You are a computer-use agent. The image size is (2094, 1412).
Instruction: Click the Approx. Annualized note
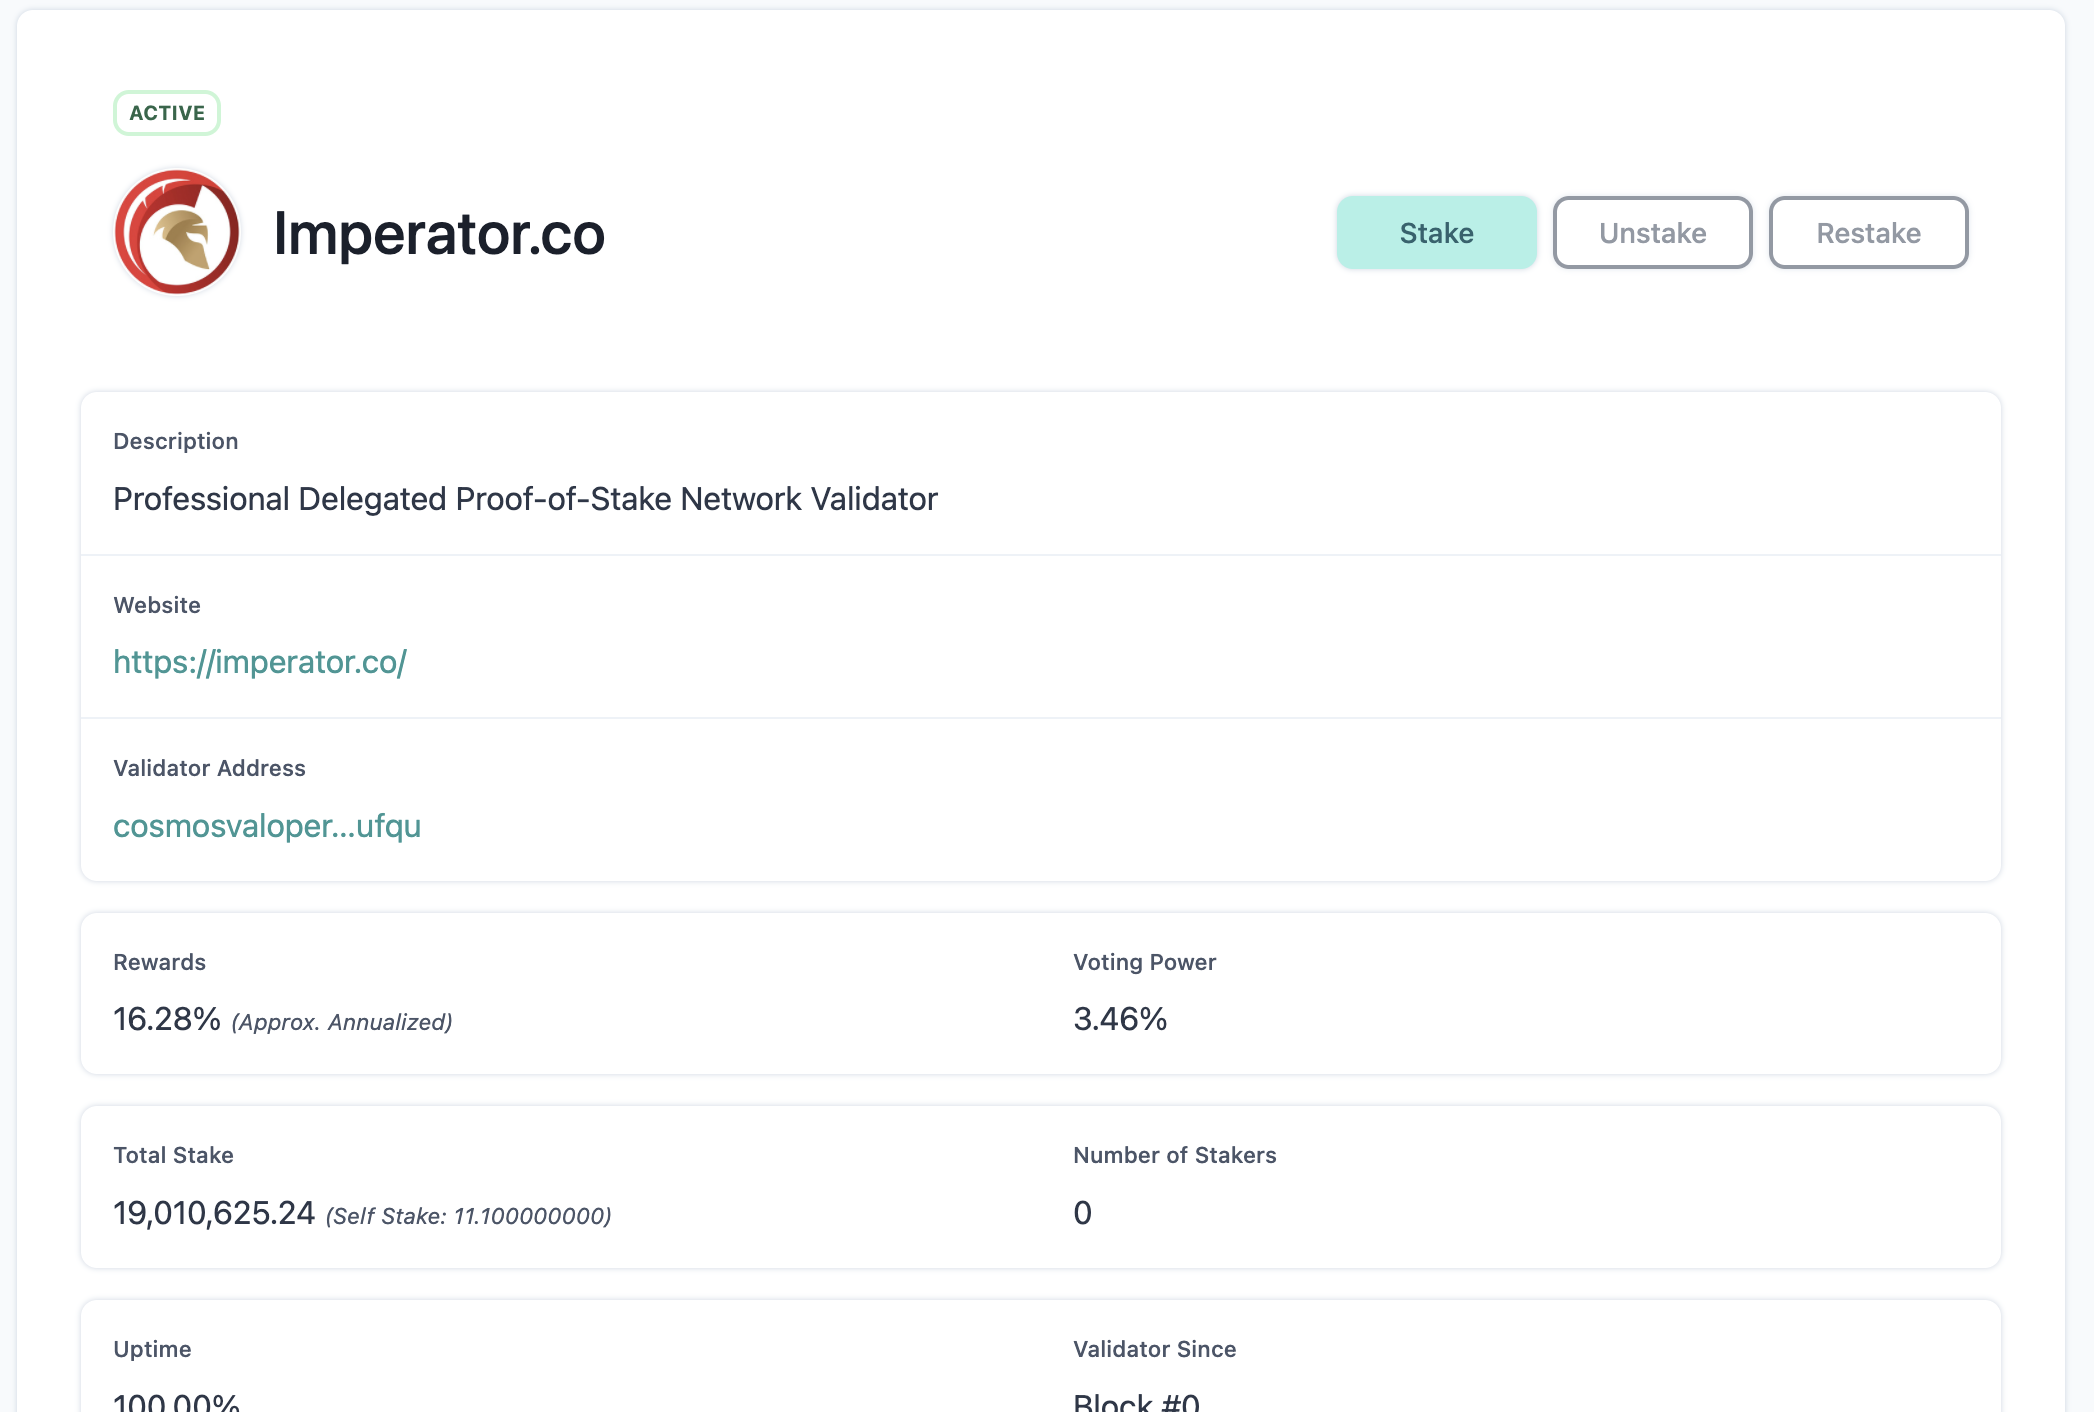click(342, 1022)
